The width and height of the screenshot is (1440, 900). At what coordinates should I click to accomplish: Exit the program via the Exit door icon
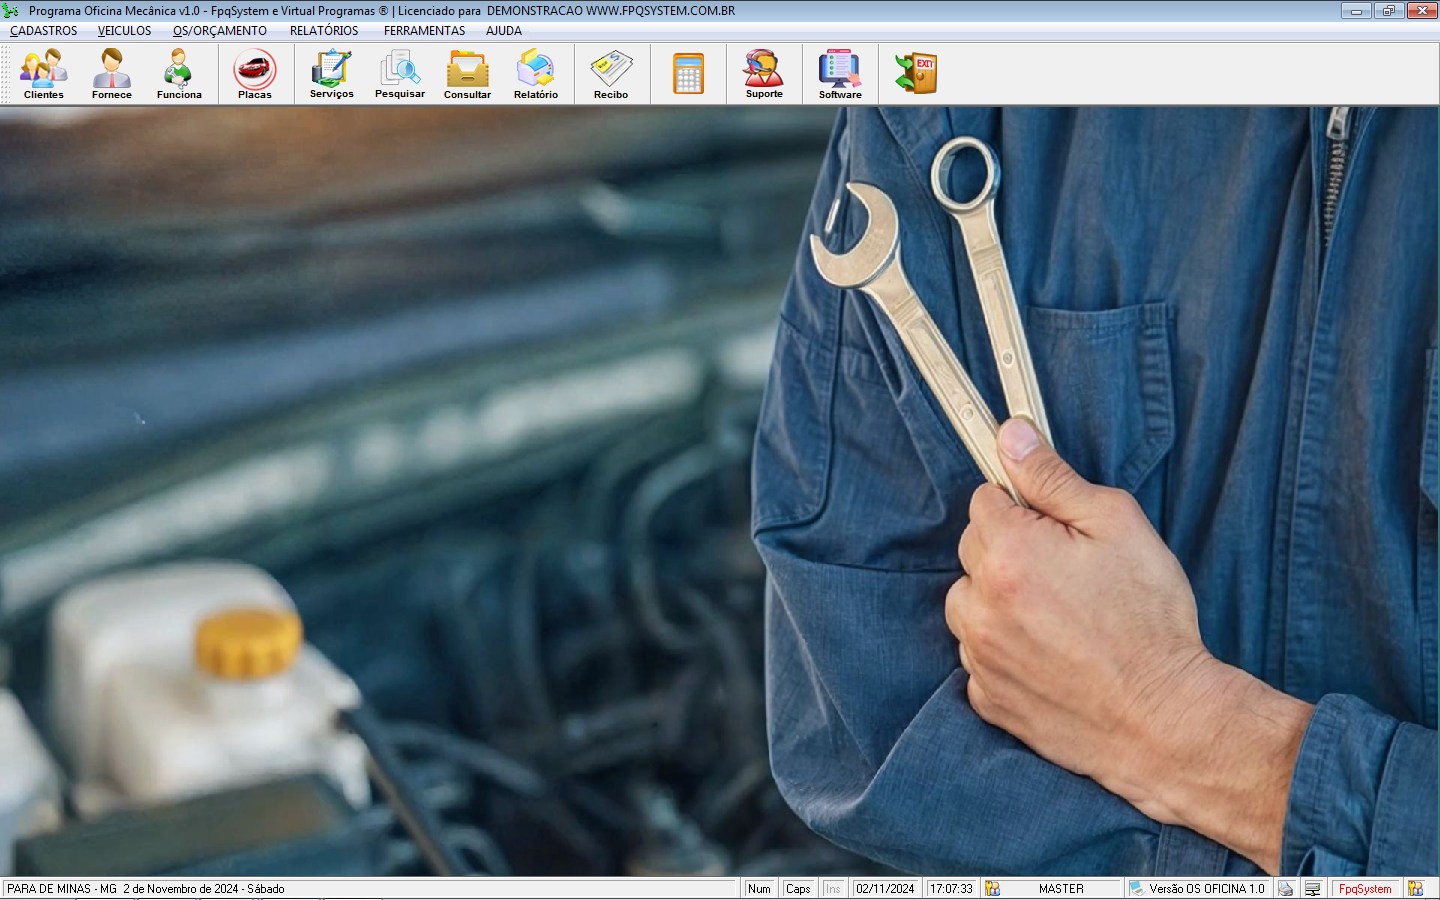tap(916, 74)
